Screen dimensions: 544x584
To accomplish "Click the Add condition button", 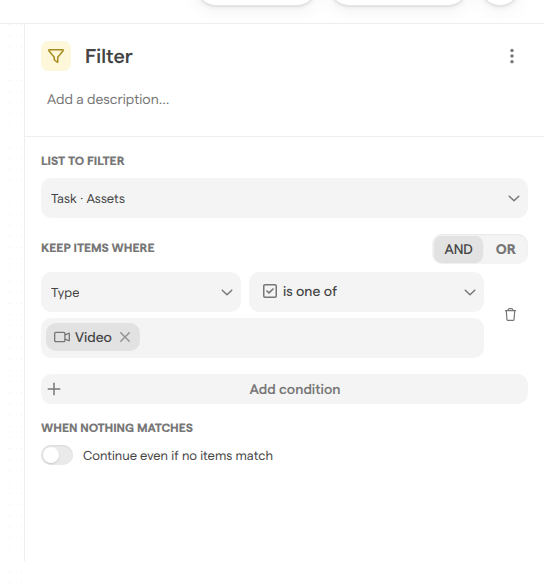I will 284,389.
